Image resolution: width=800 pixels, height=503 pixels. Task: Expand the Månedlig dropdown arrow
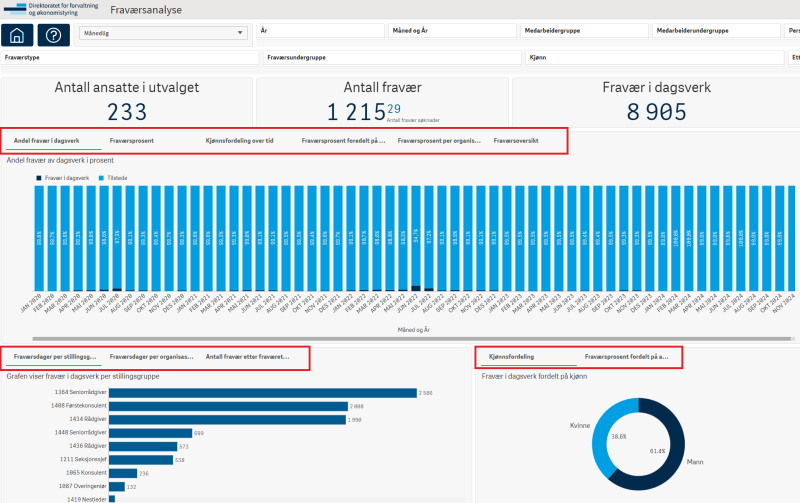[240, 33]
